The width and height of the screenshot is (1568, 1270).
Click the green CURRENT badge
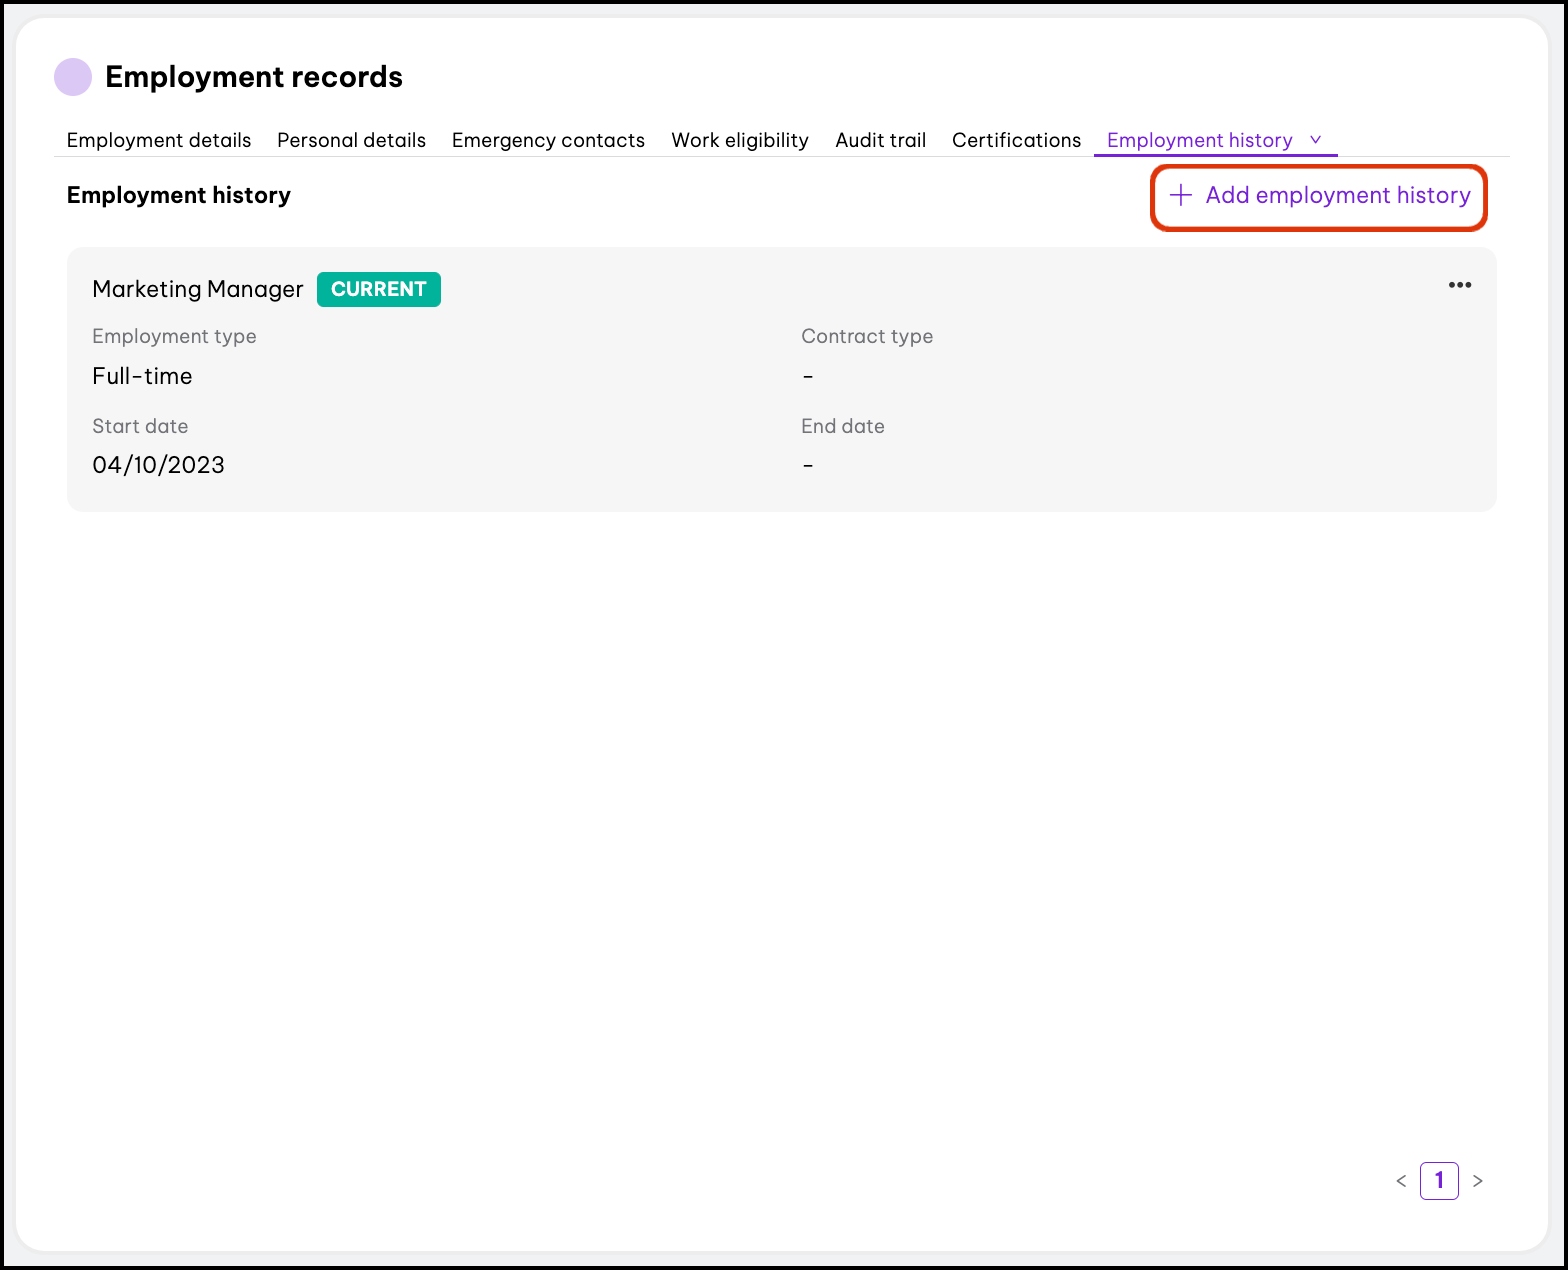[378, 289]
